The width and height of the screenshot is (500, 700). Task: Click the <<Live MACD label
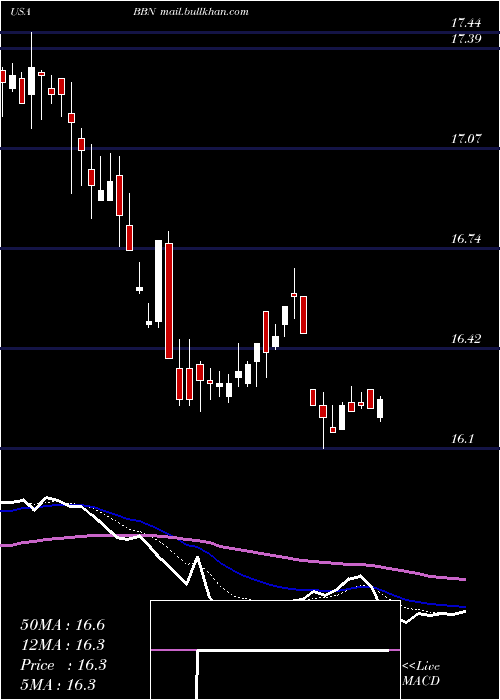(421, 673)
